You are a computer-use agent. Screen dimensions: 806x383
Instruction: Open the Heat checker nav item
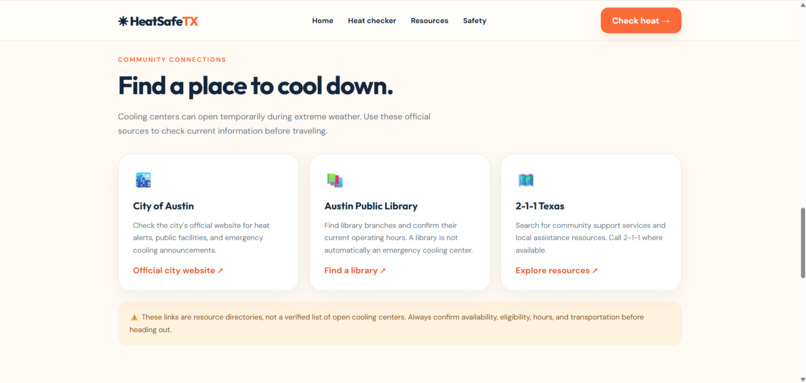[372, 21]
